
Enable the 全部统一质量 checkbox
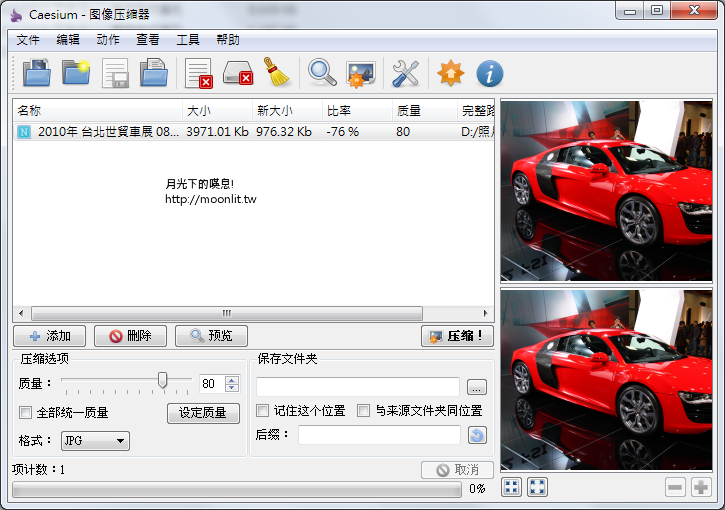pos(26,413)
